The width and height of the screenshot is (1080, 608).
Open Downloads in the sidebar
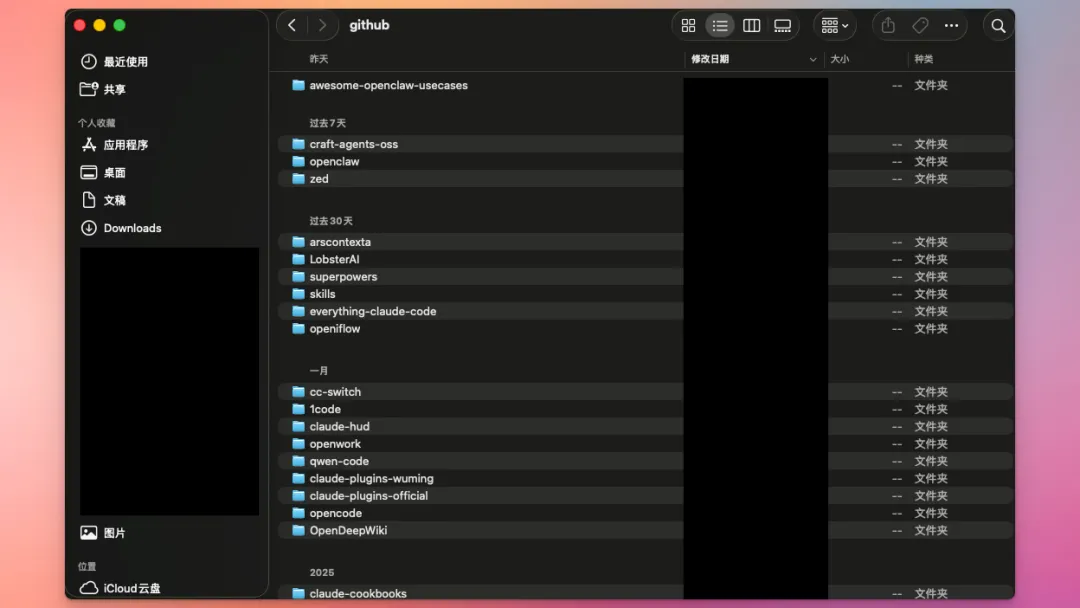[x=121, y=228]
